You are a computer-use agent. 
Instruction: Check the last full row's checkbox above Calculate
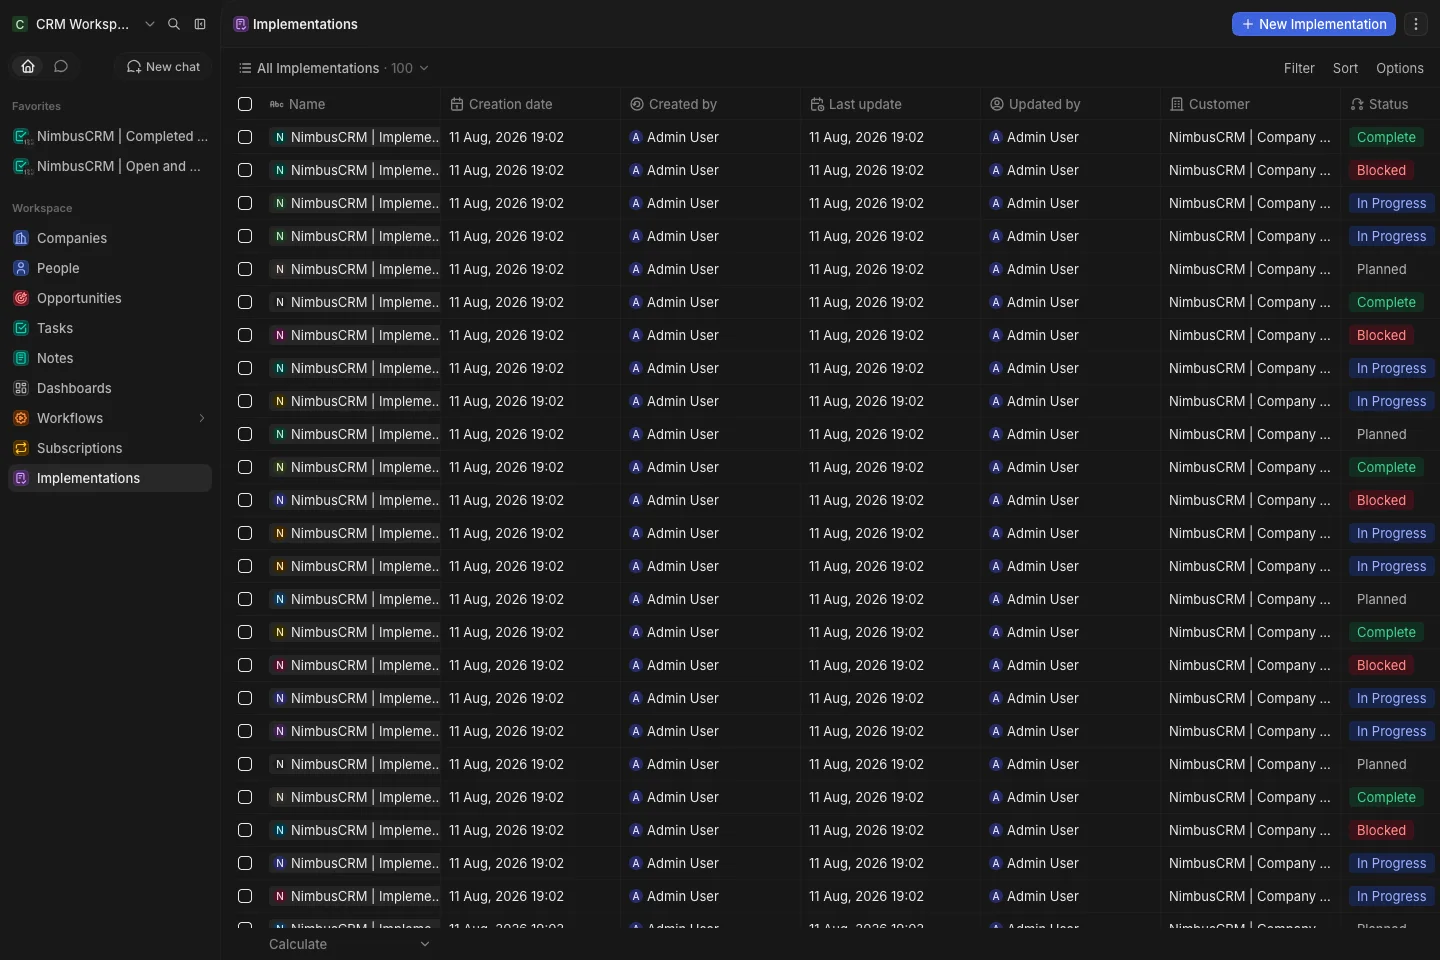(x=245, y=896)
